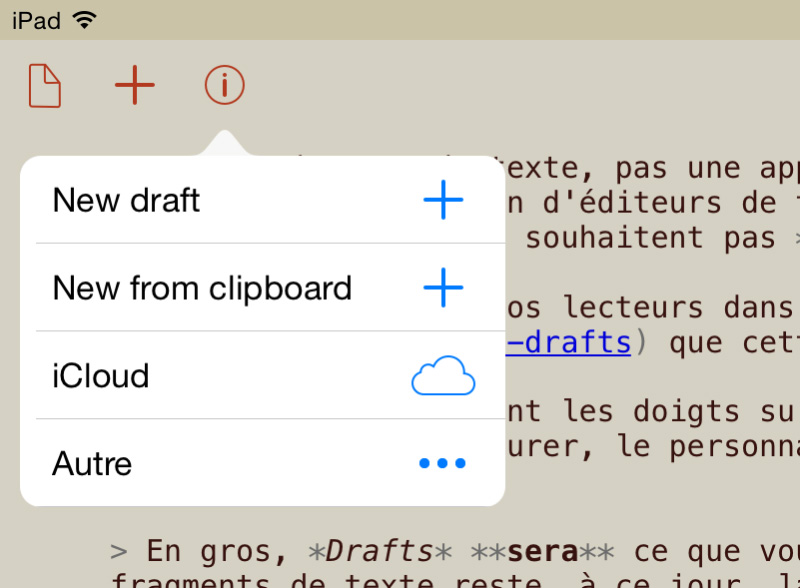Tap the red plus new-draft toolbar icon

[x=135, y=85]
